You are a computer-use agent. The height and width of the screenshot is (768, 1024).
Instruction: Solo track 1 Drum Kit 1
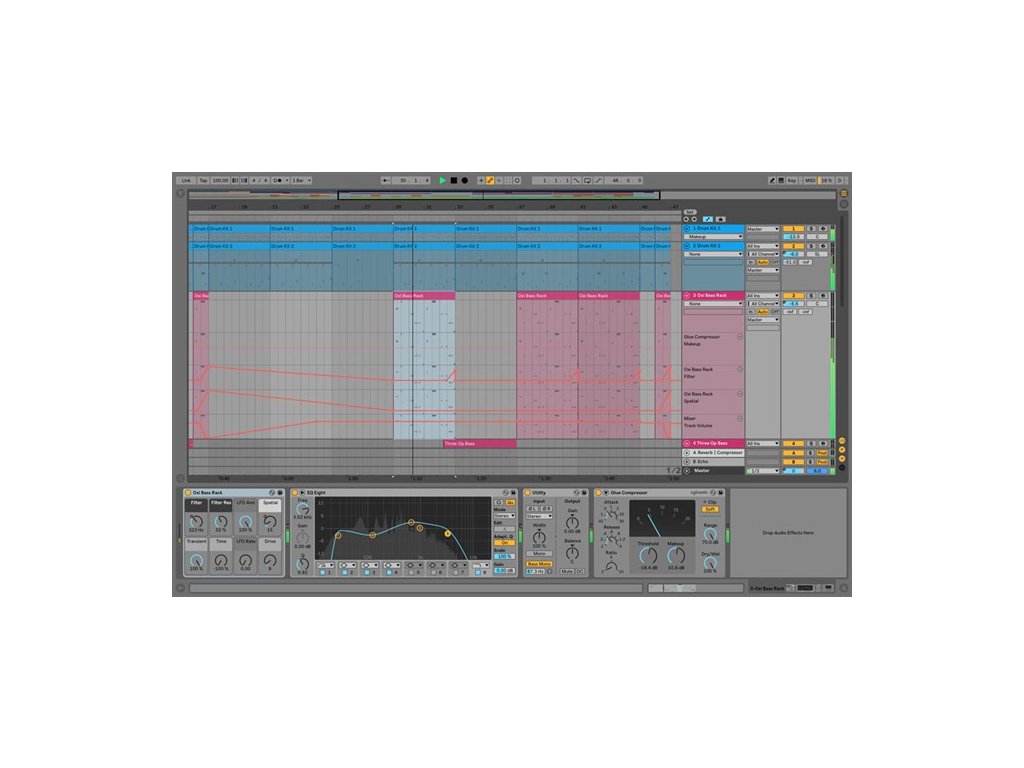(x=811, y=229)
